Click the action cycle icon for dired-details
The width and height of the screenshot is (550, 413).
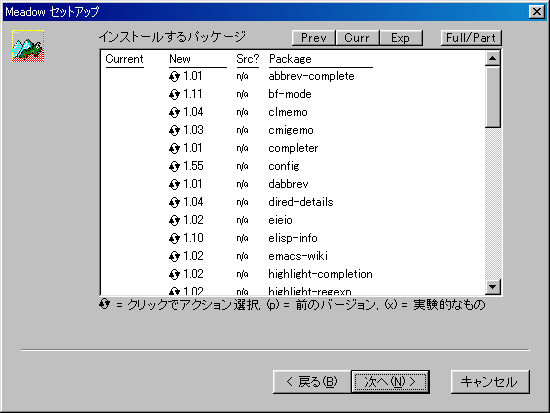coord(174,202)
